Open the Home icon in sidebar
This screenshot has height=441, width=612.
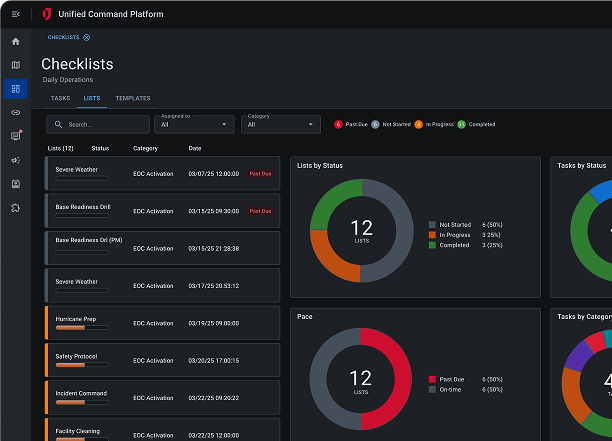(x=15, y=41)
